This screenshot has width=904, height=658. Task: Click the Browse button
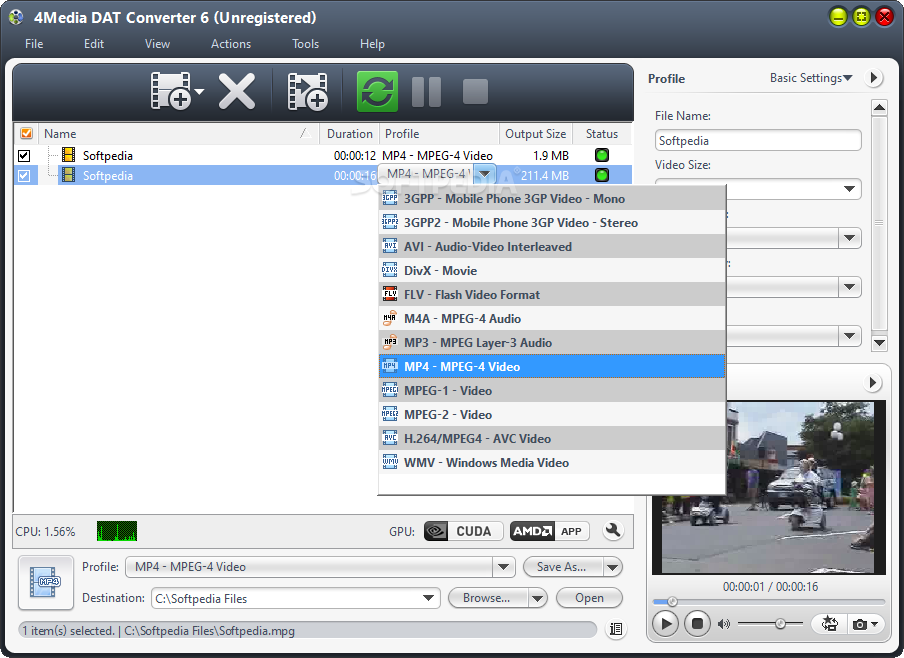(x=487, y=598)
